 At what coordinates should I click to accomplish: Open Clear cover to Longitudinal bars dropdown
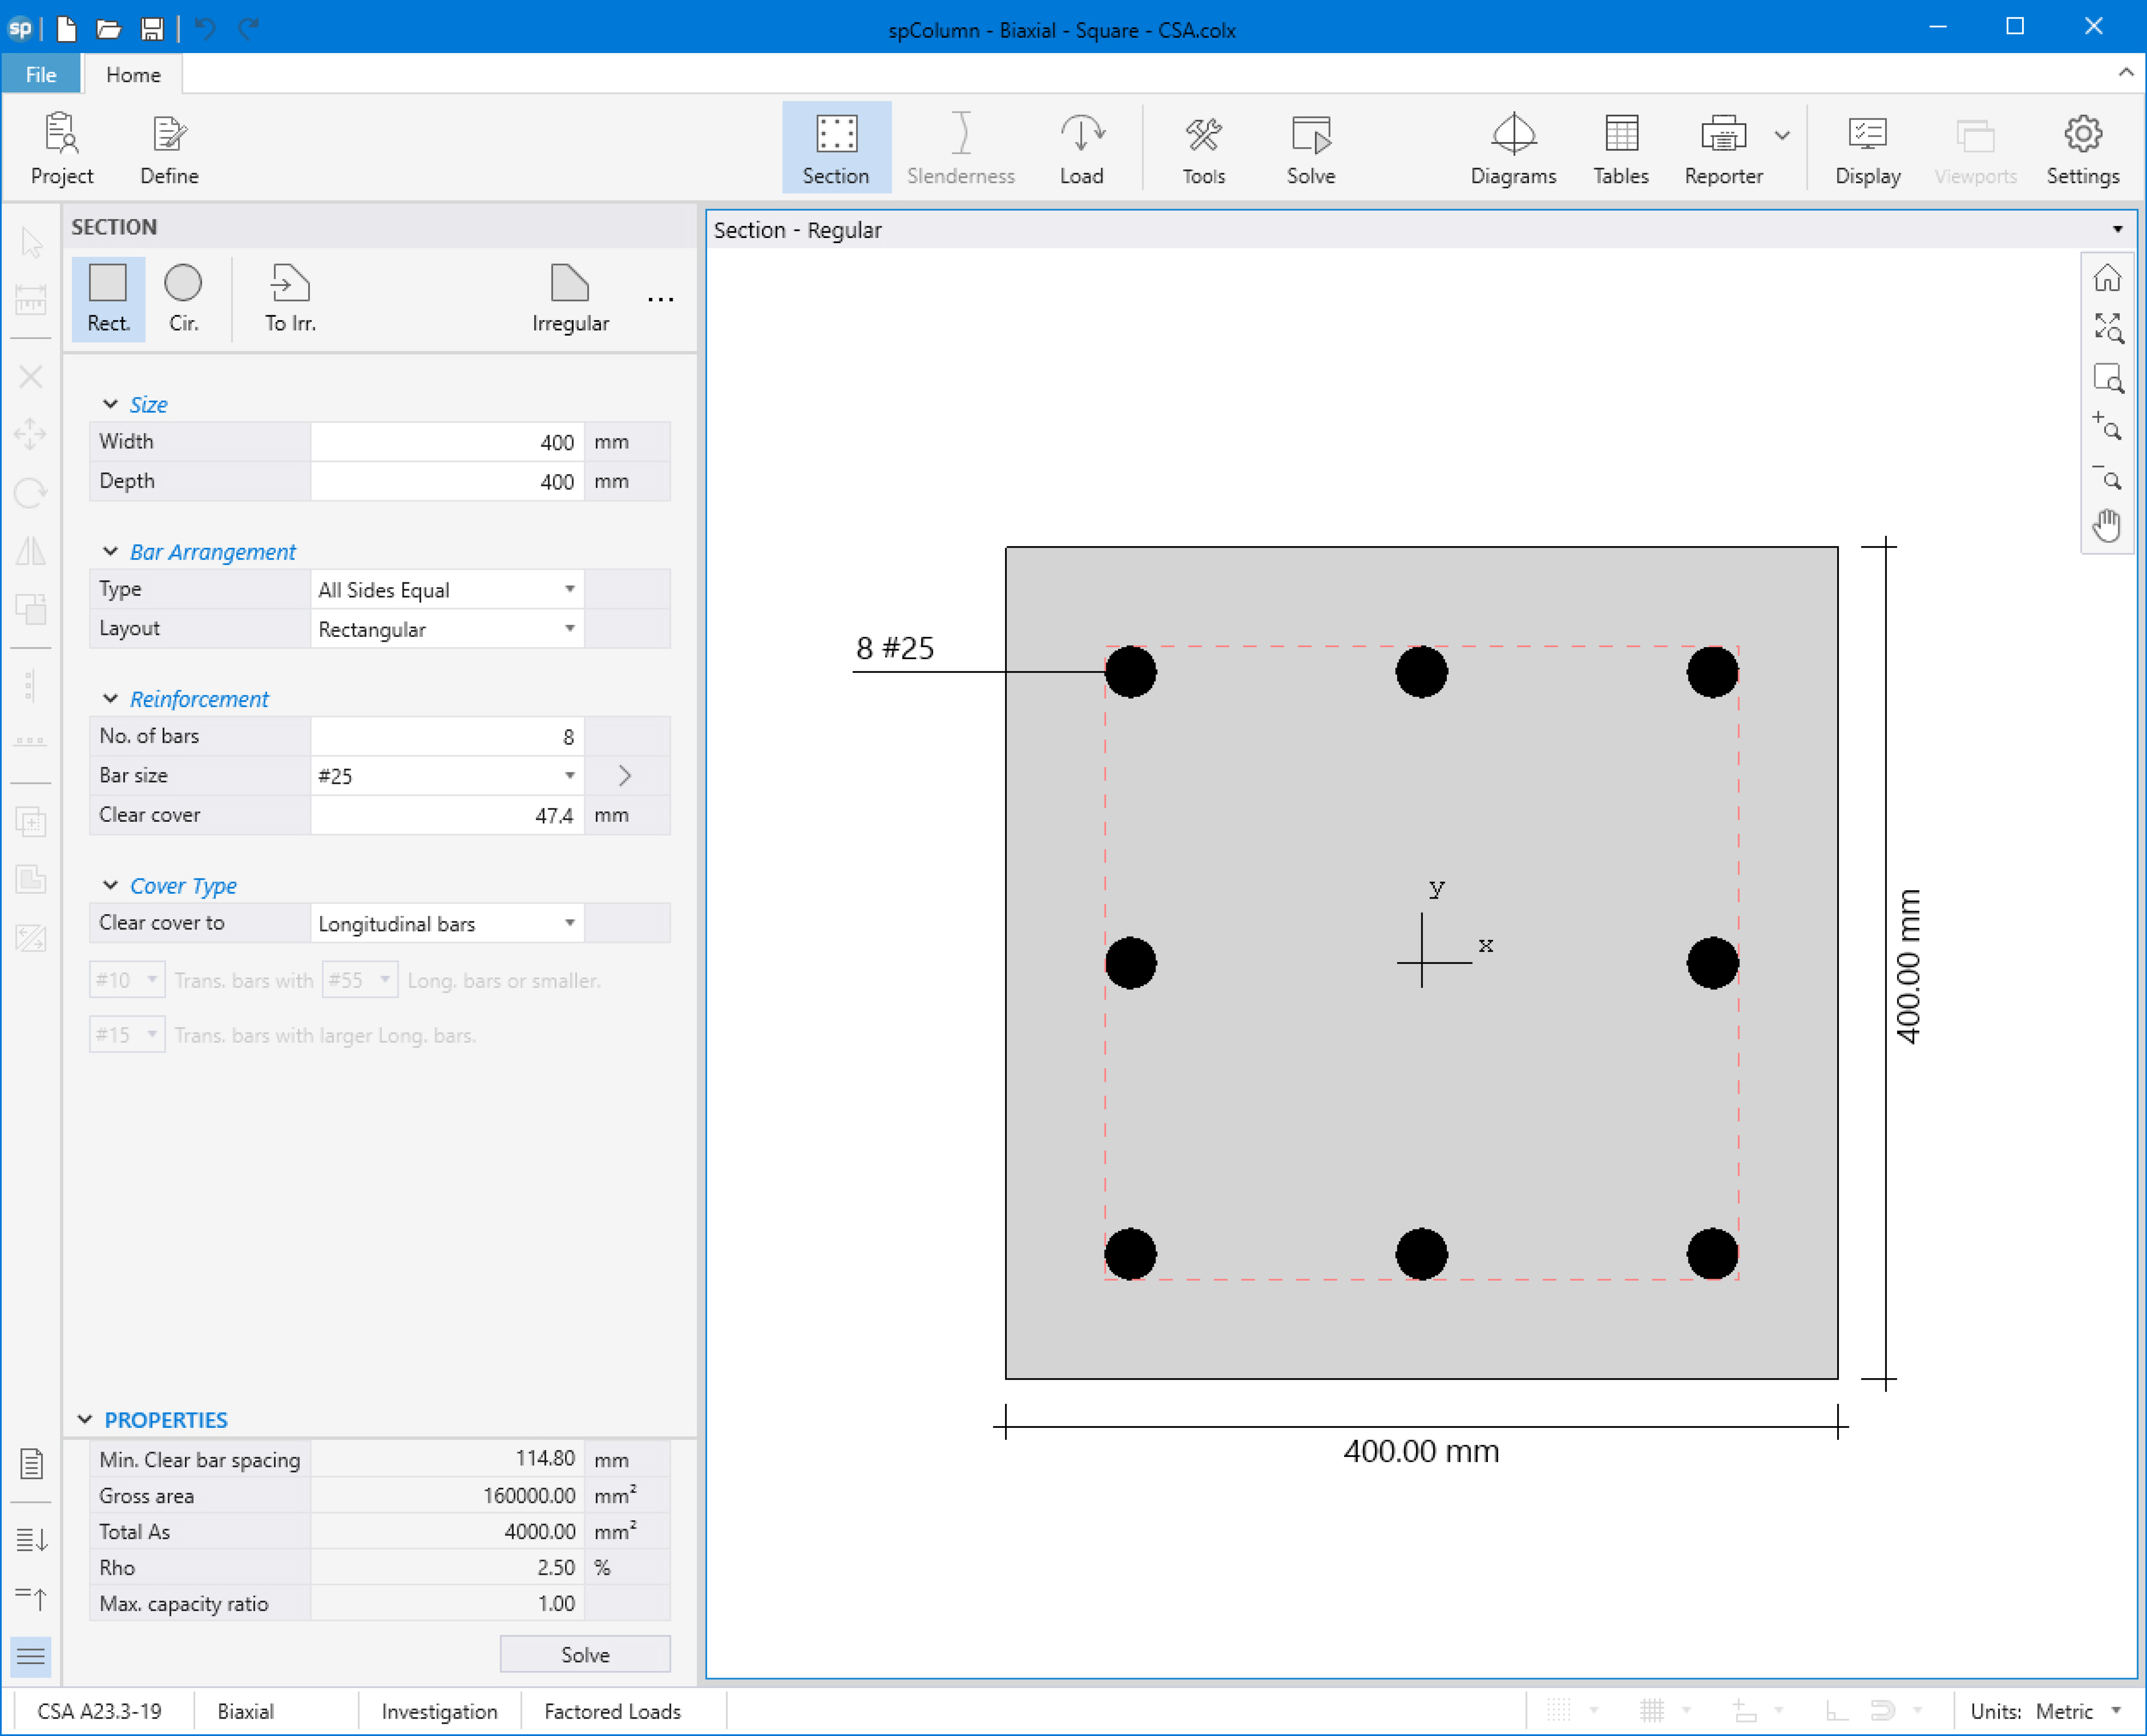tap(447, 923)
